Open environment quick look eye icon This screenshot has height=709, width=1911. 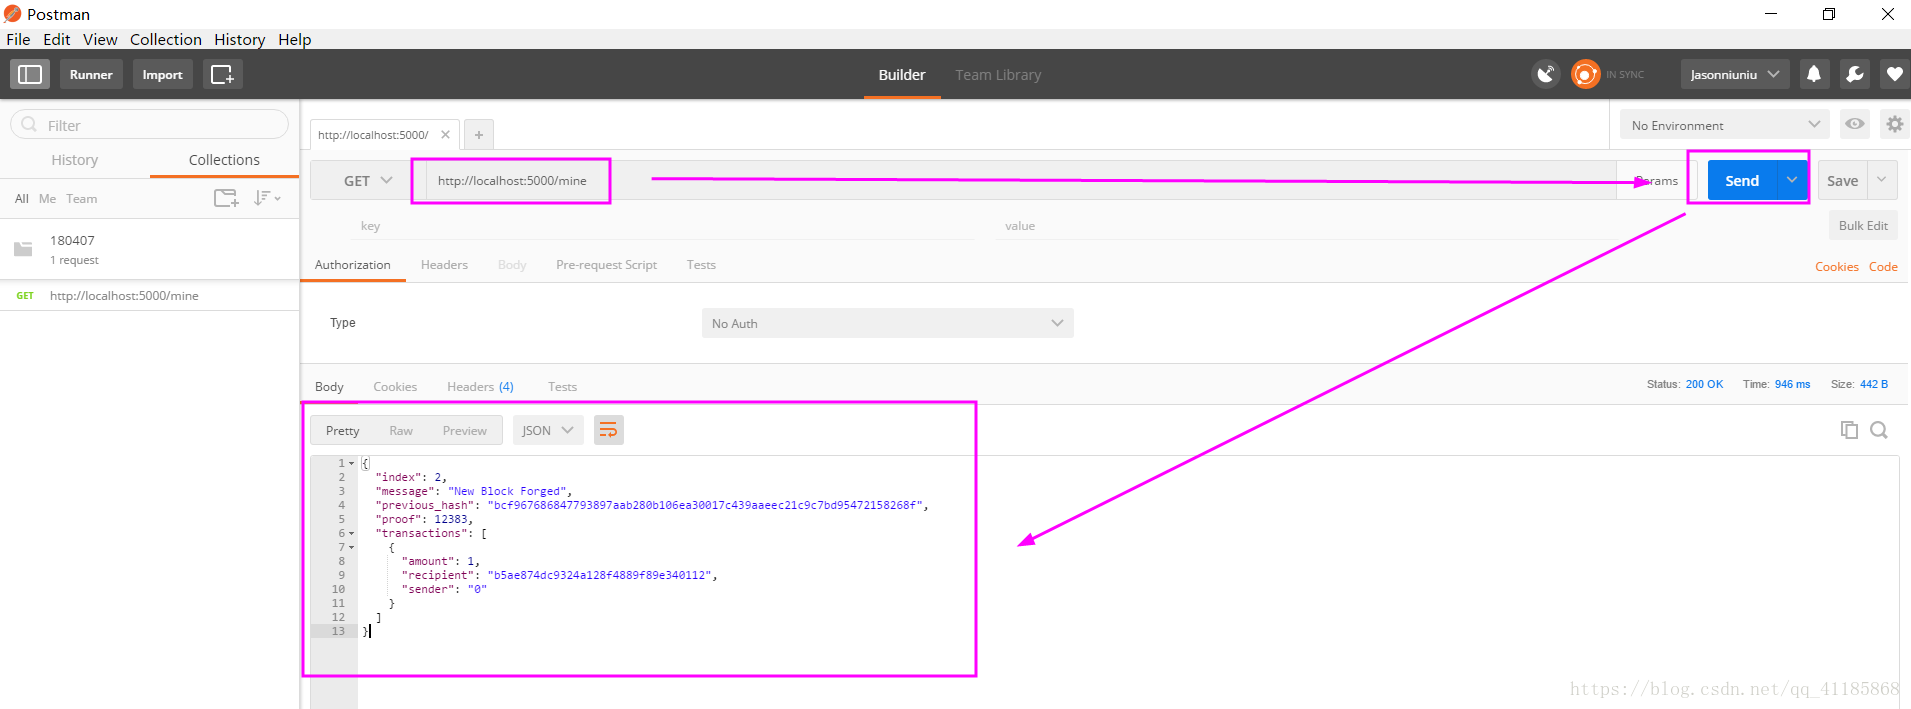click(x=1855, y=124)
